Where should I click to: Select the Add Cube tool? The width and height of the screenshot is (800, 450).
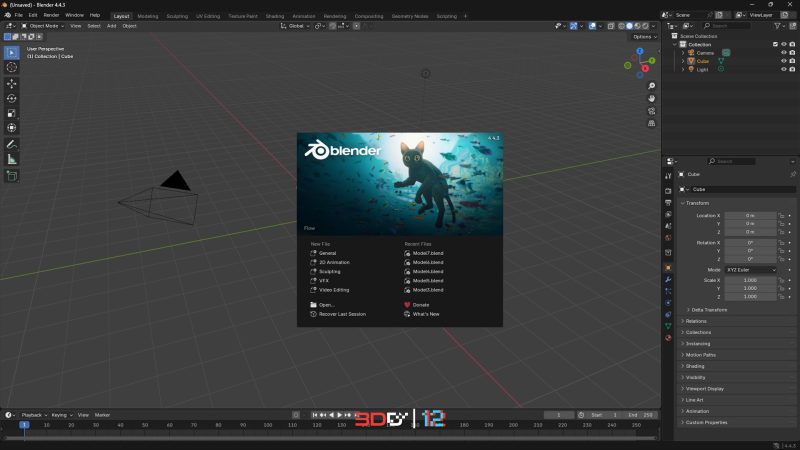pyautogui.click(x=12, y=175)
